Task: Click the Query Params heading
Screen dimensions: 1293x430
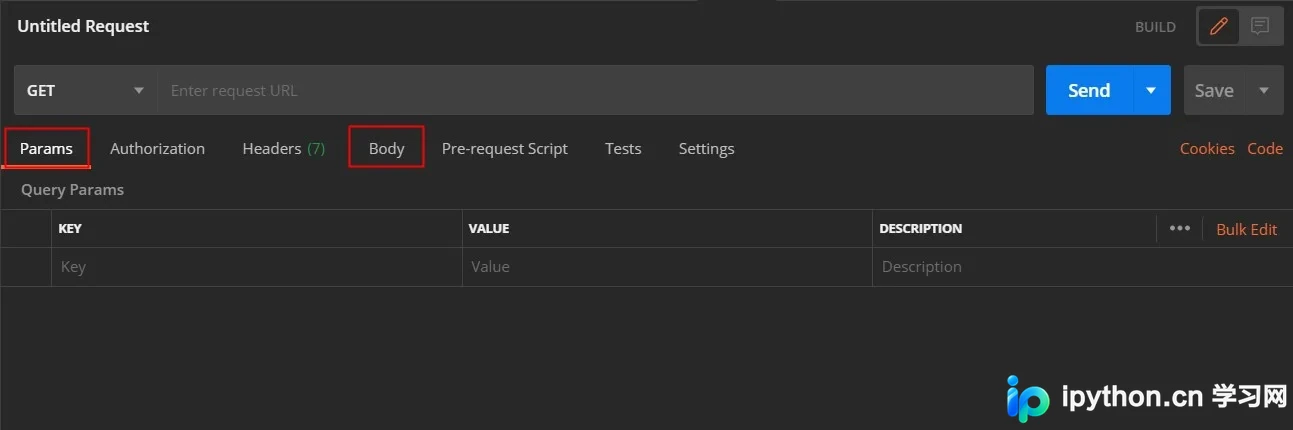Action: [x=72, y=189]
